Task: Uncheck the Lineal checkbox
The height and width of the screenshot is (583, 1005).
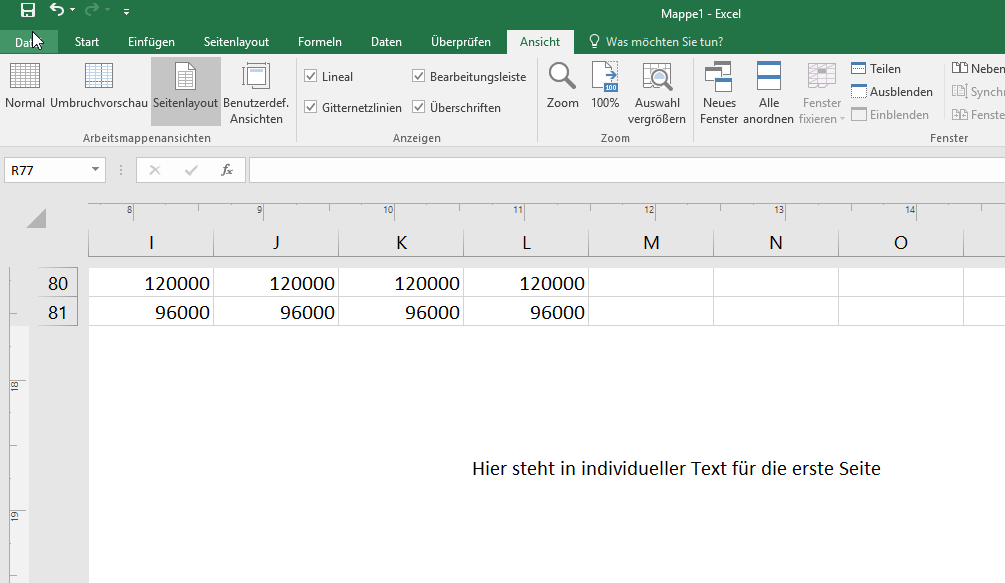Action: tap(311, 77)
